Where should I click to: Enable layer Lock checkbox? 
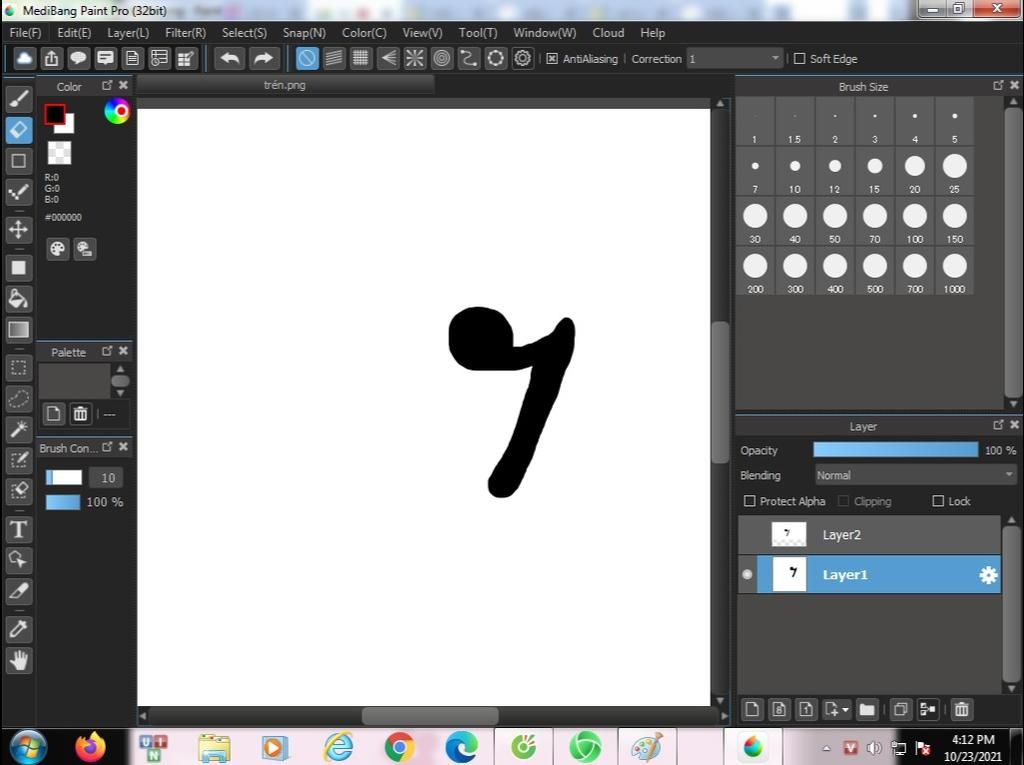(938, 501)
